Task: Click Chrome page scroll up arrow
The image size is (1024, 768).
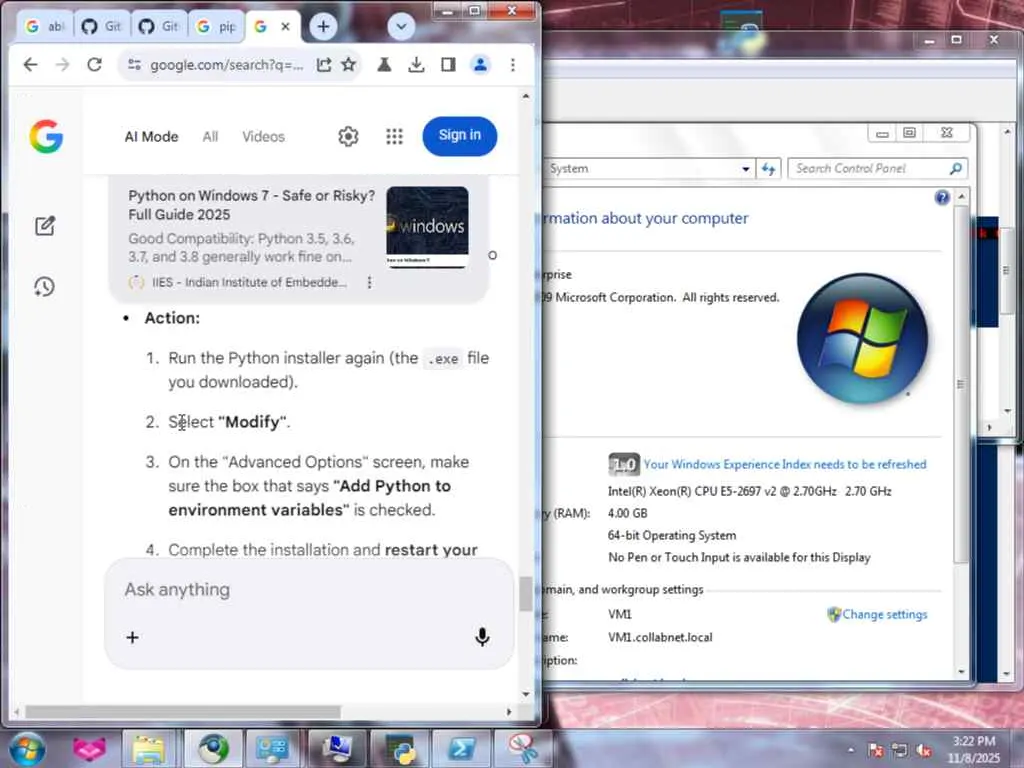Action: 526,96
